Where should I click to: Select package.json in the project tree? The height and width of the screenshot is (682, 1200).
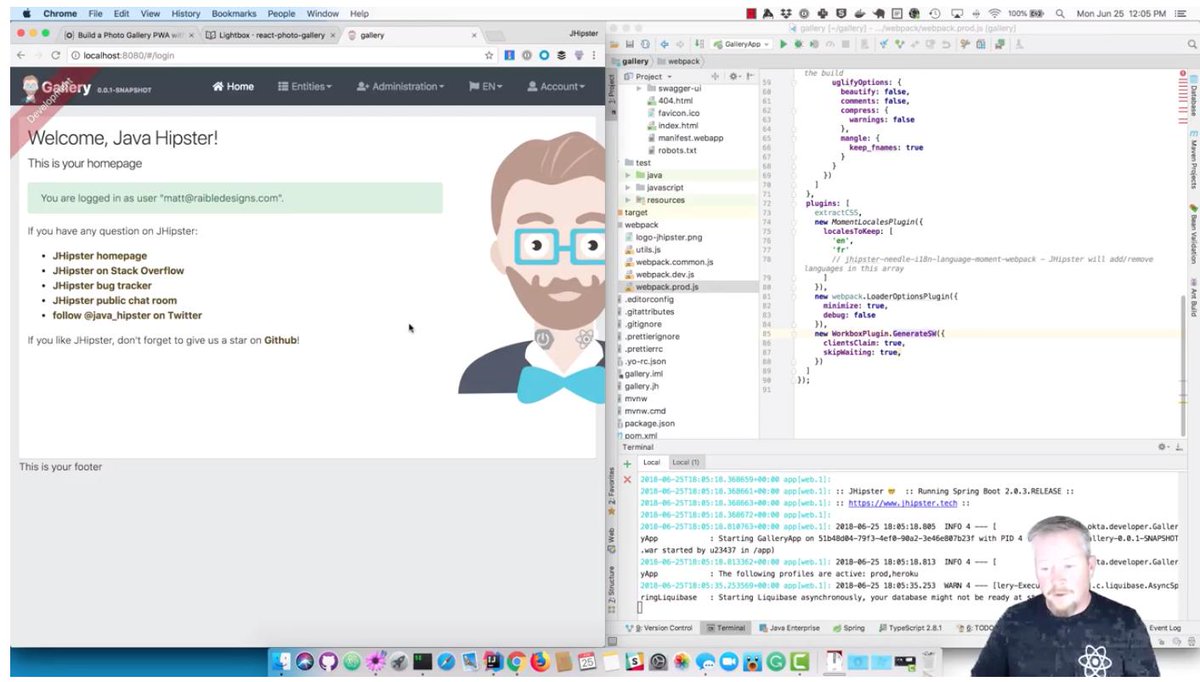pyautogui.click(x=649, y=423)
